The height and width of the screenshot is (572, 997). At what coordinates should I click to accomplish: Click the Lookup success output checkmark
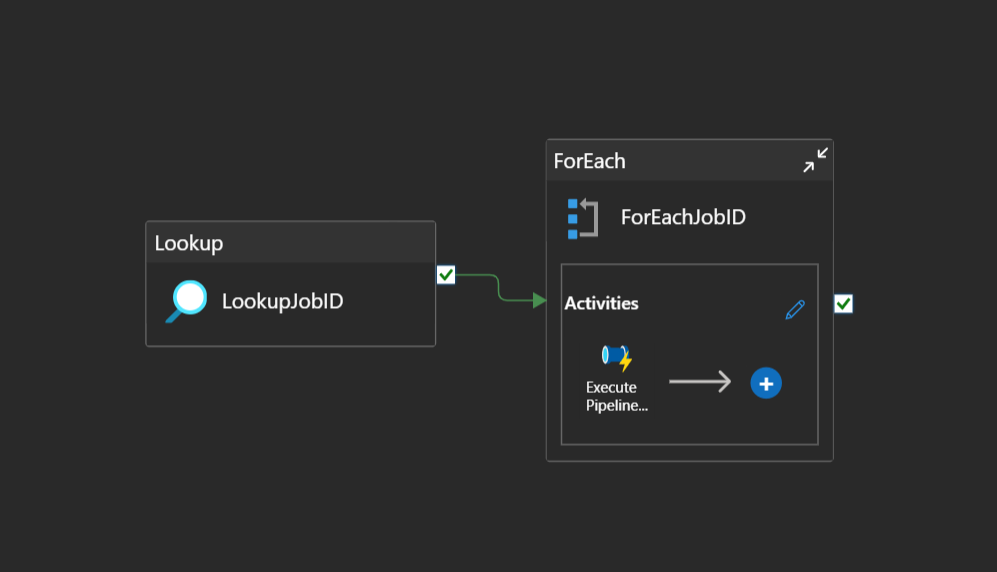coord(446,275)
